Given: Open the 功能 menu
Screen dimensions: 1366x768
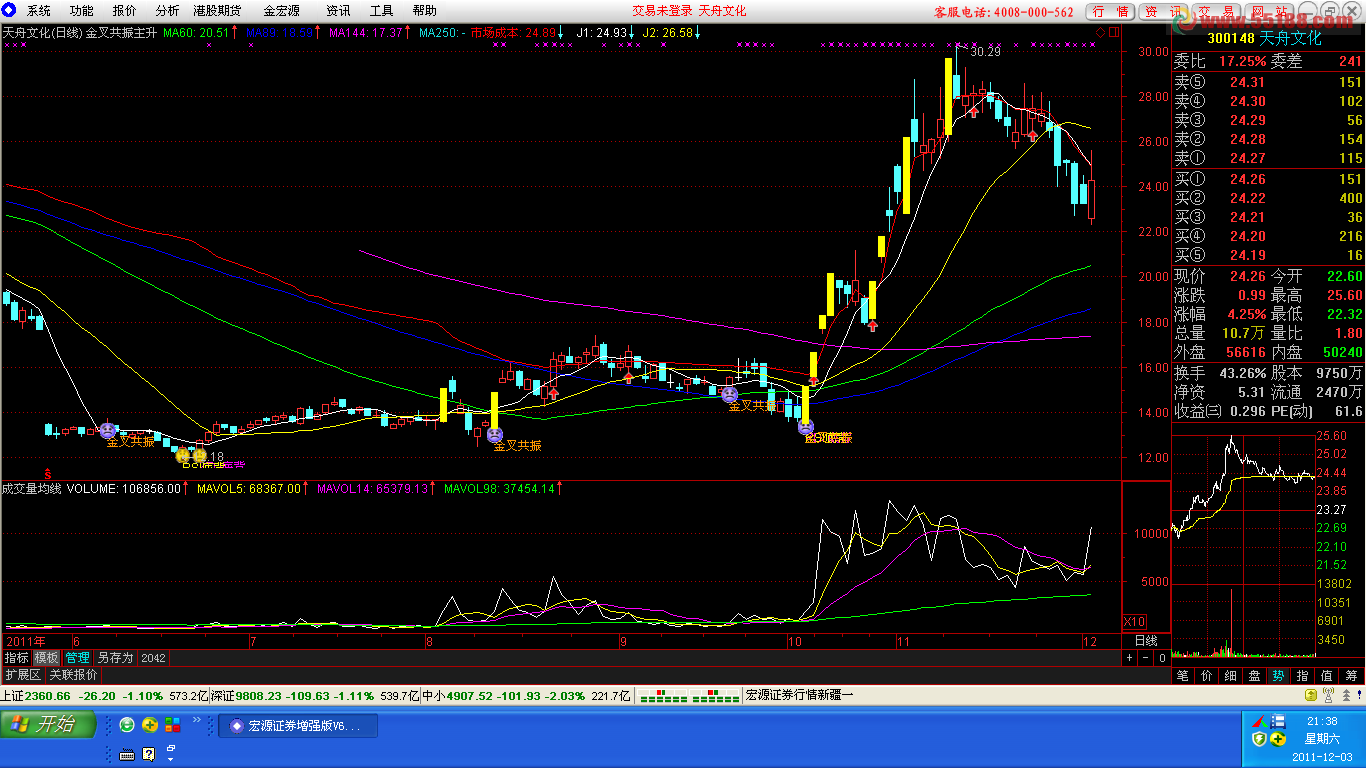Looking at the screenshot, I should coord(82,11).
